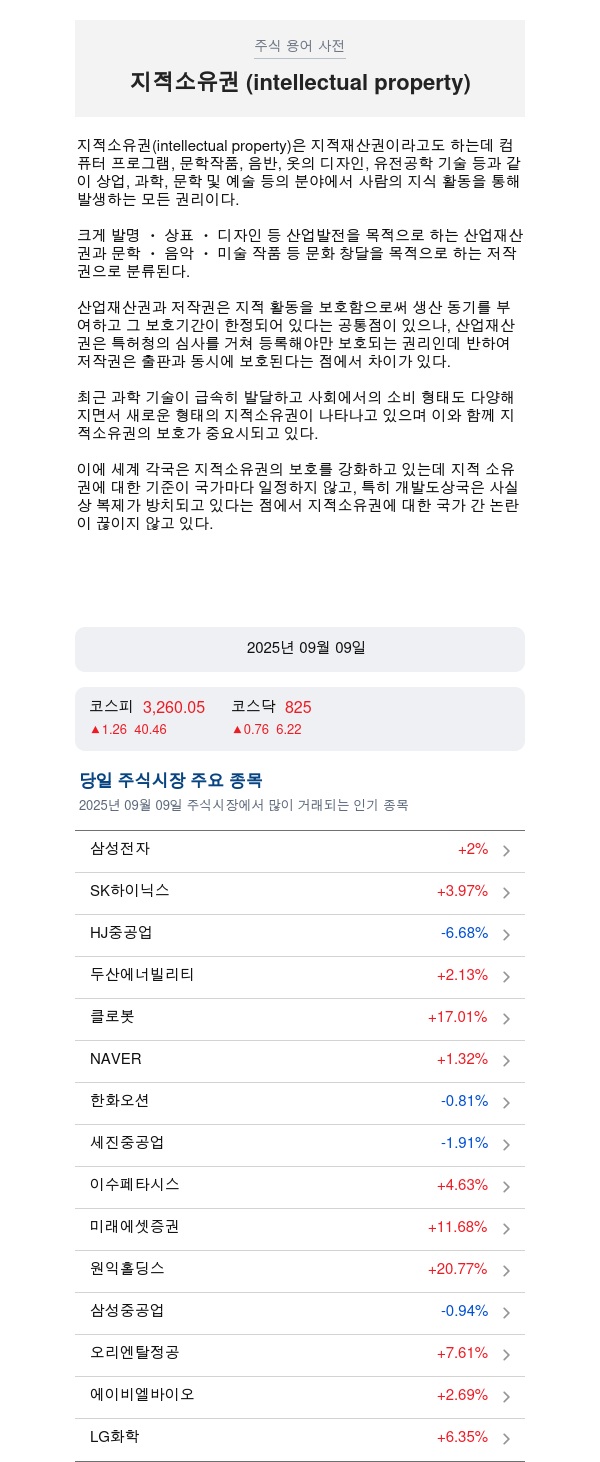Open the 삼성중공업 stock name
The height and width of the screenshot is (1462, 600).
(127, 1310)
